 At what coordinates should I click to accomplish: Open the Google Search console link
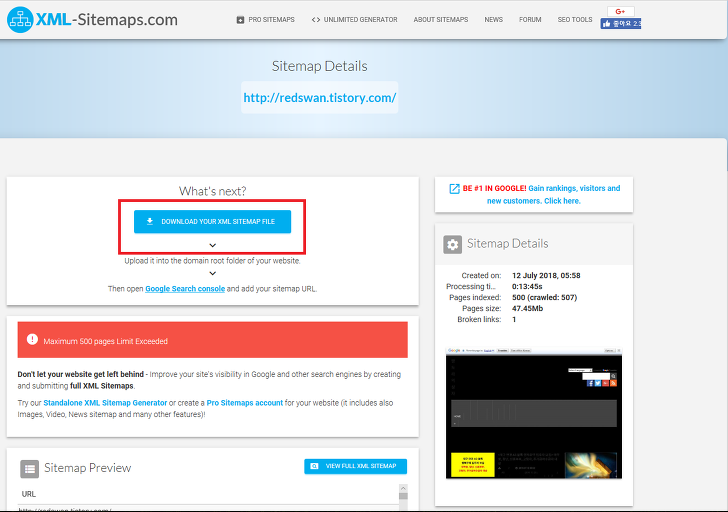click(x=185, y=289)
